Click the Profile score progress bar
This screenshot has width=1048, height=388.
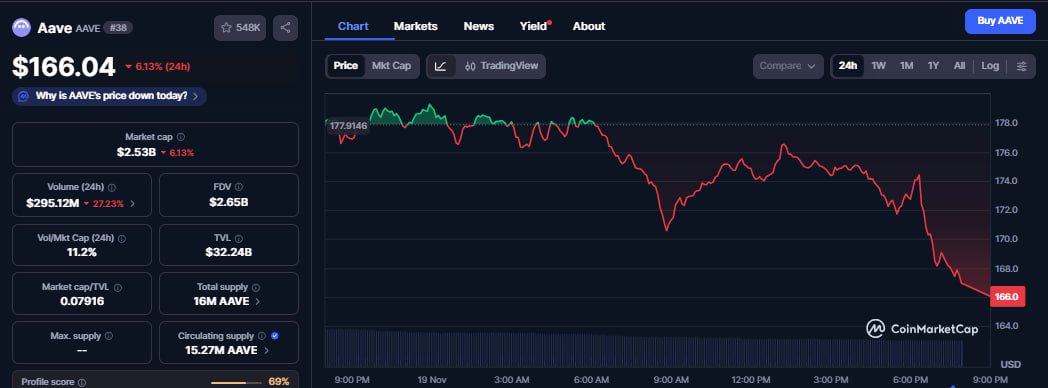pyautogui.click(x=237, y=383)
